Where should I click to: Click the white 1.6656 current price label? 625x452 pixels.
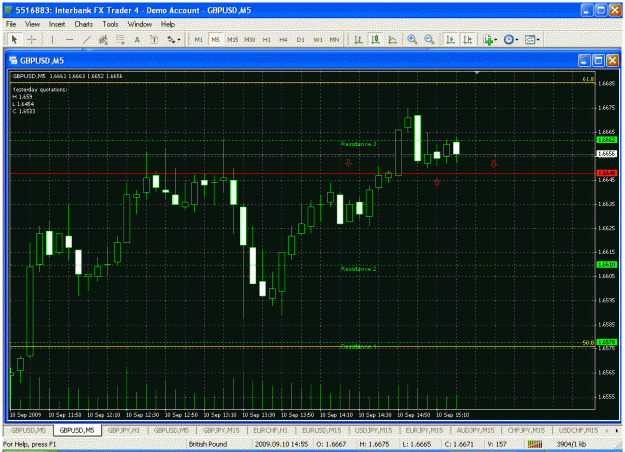[x=607, y=154]
